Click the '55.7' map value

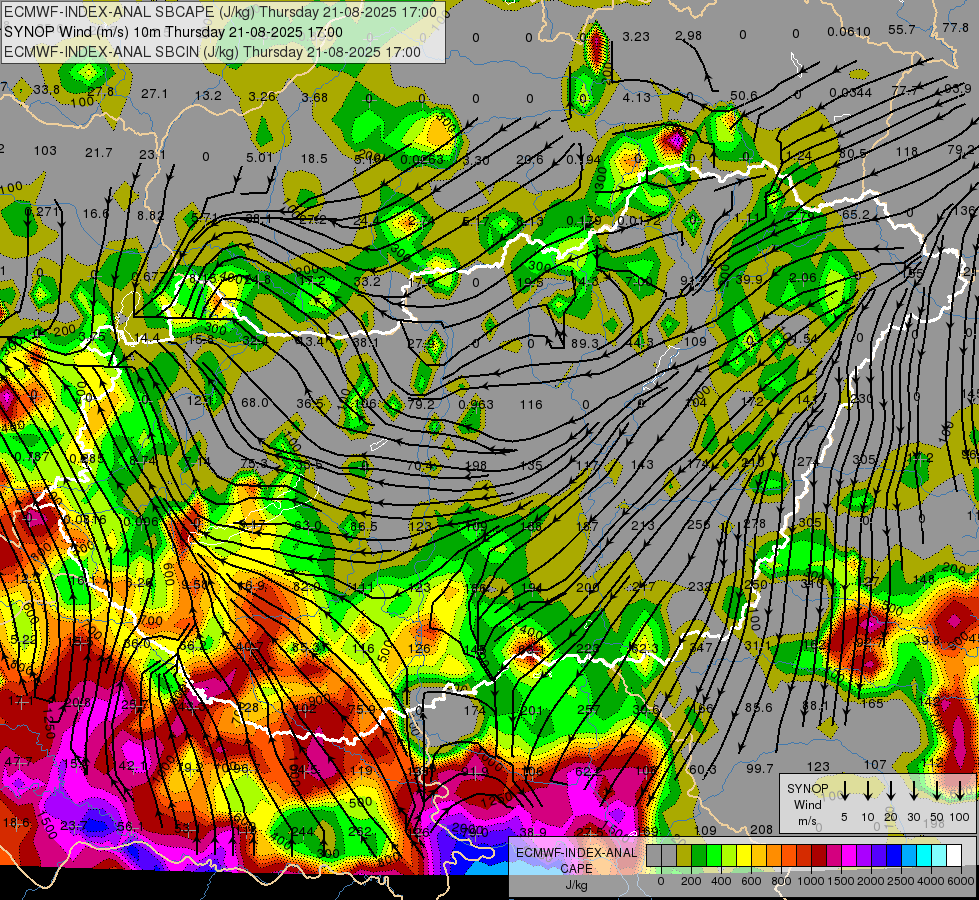coord(902,29)
